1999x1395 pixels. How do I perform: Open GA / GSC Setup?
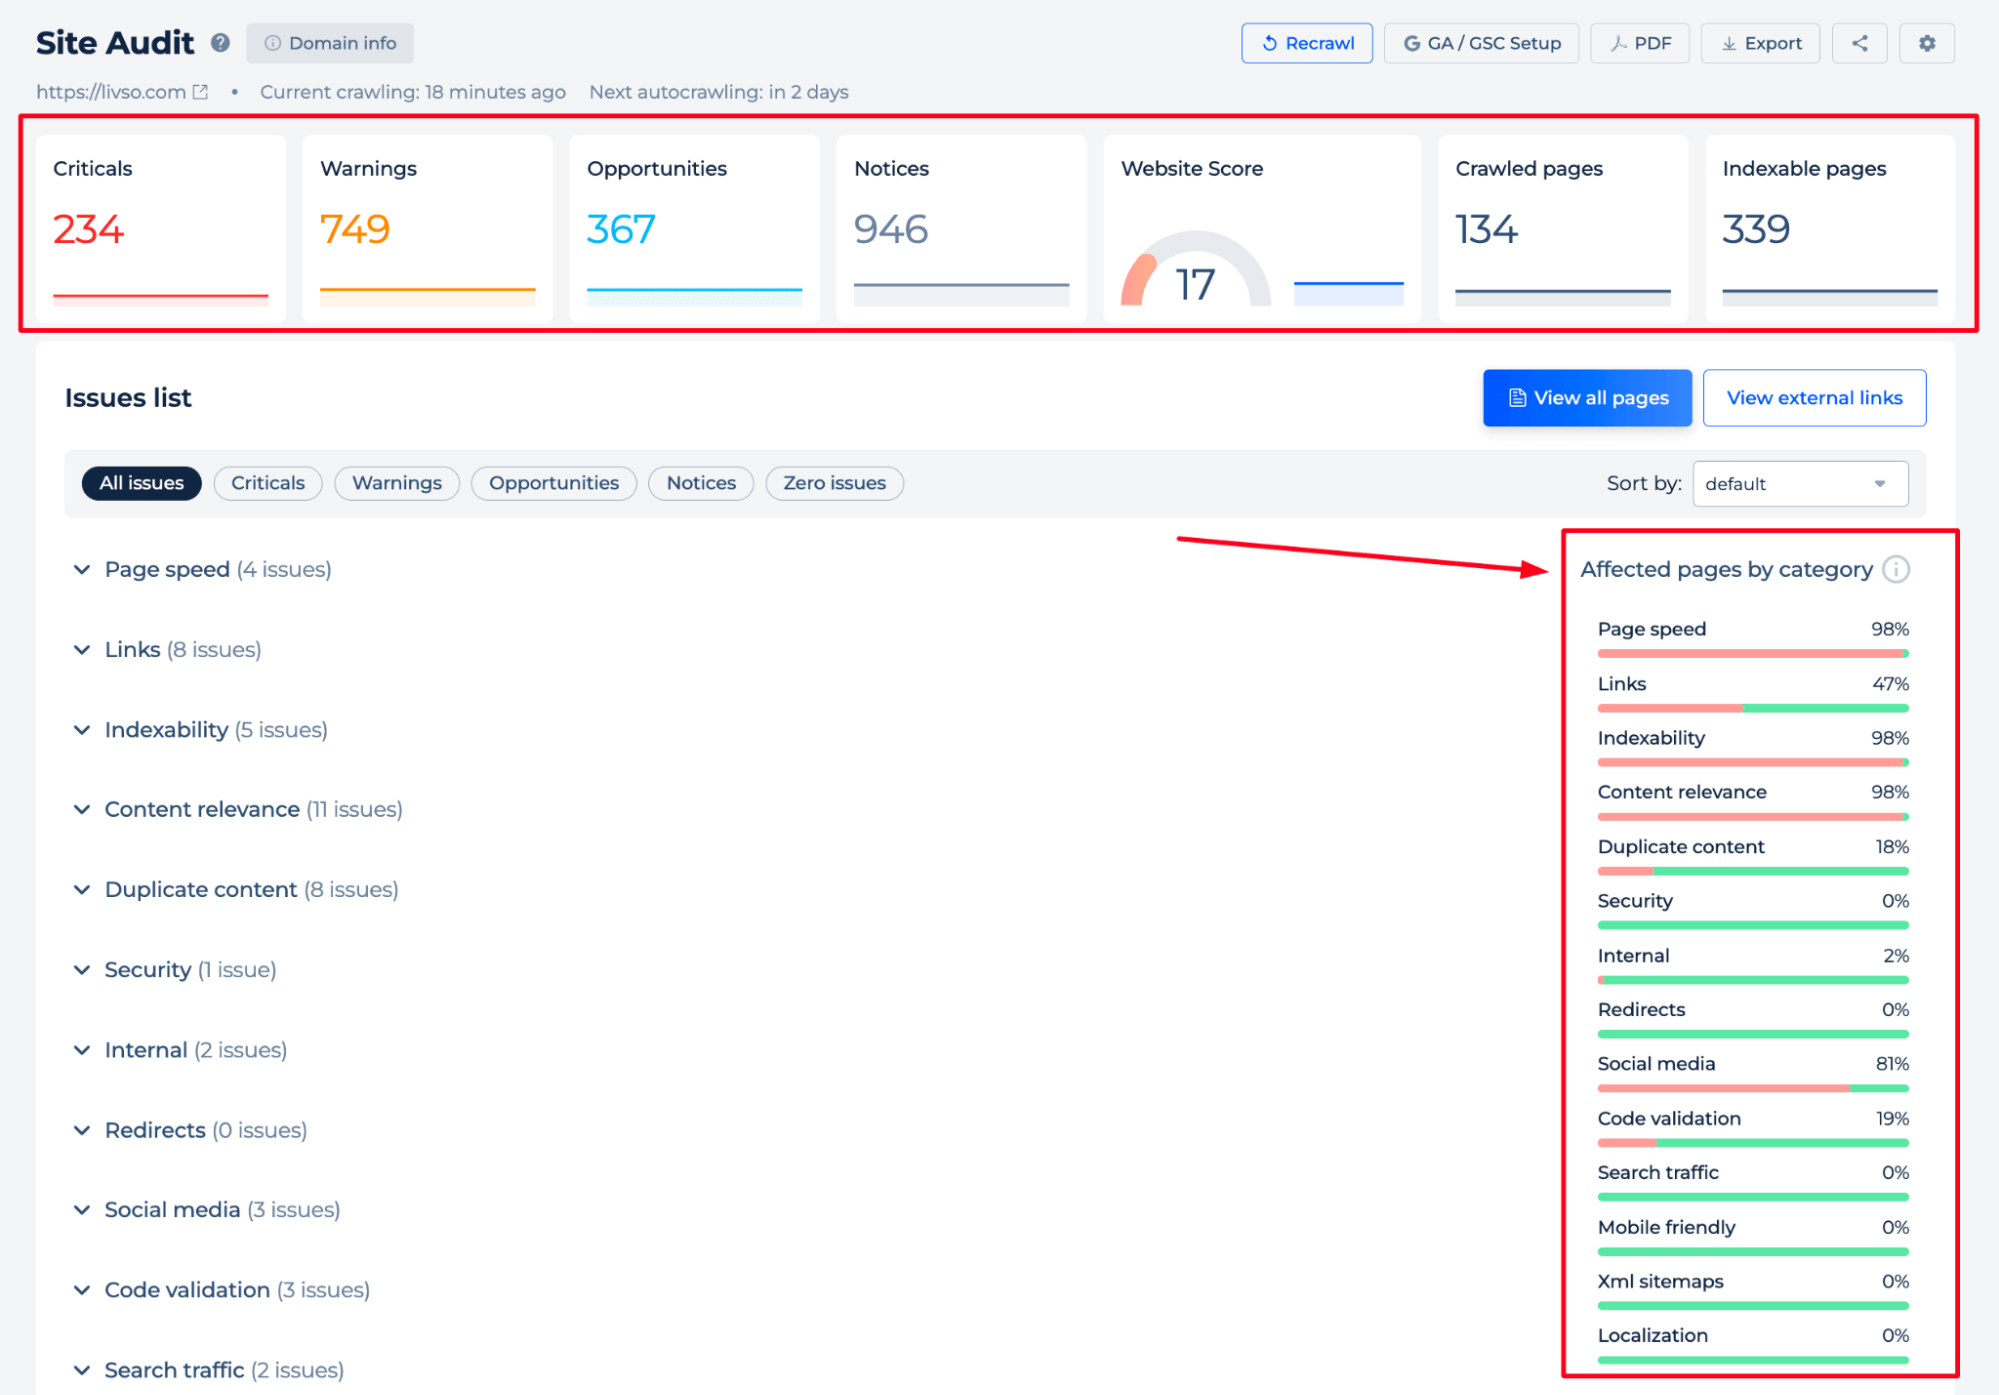pos(1481,43)
